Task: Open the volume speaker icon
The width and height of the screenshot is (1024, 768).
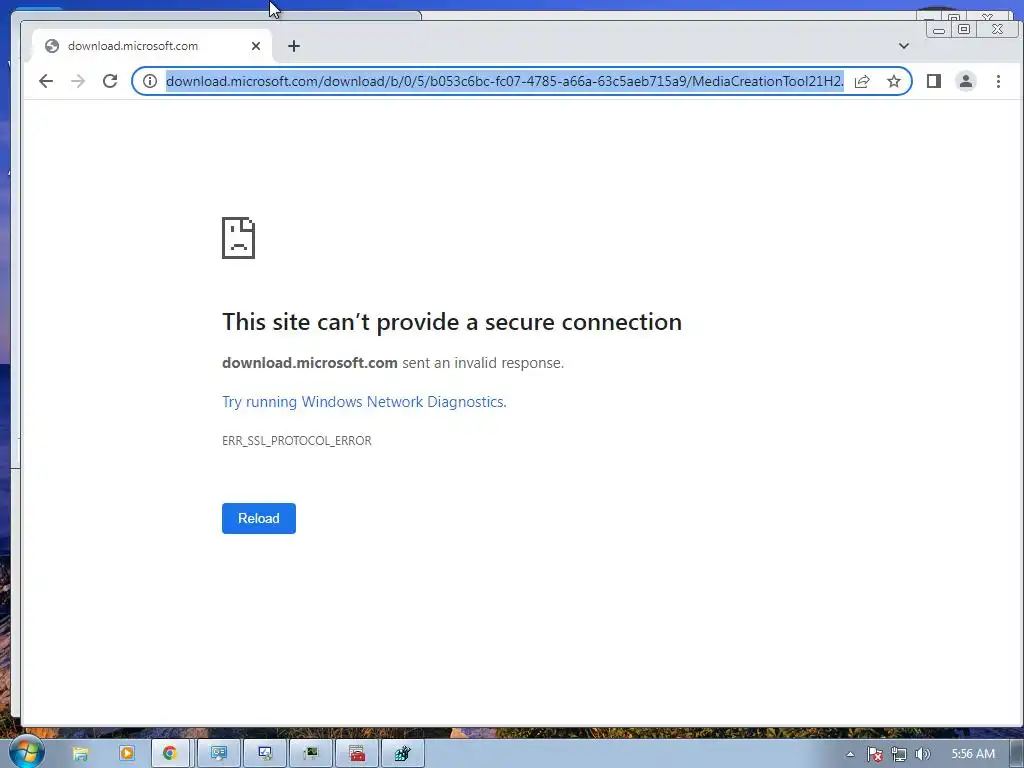Action: 922,754
